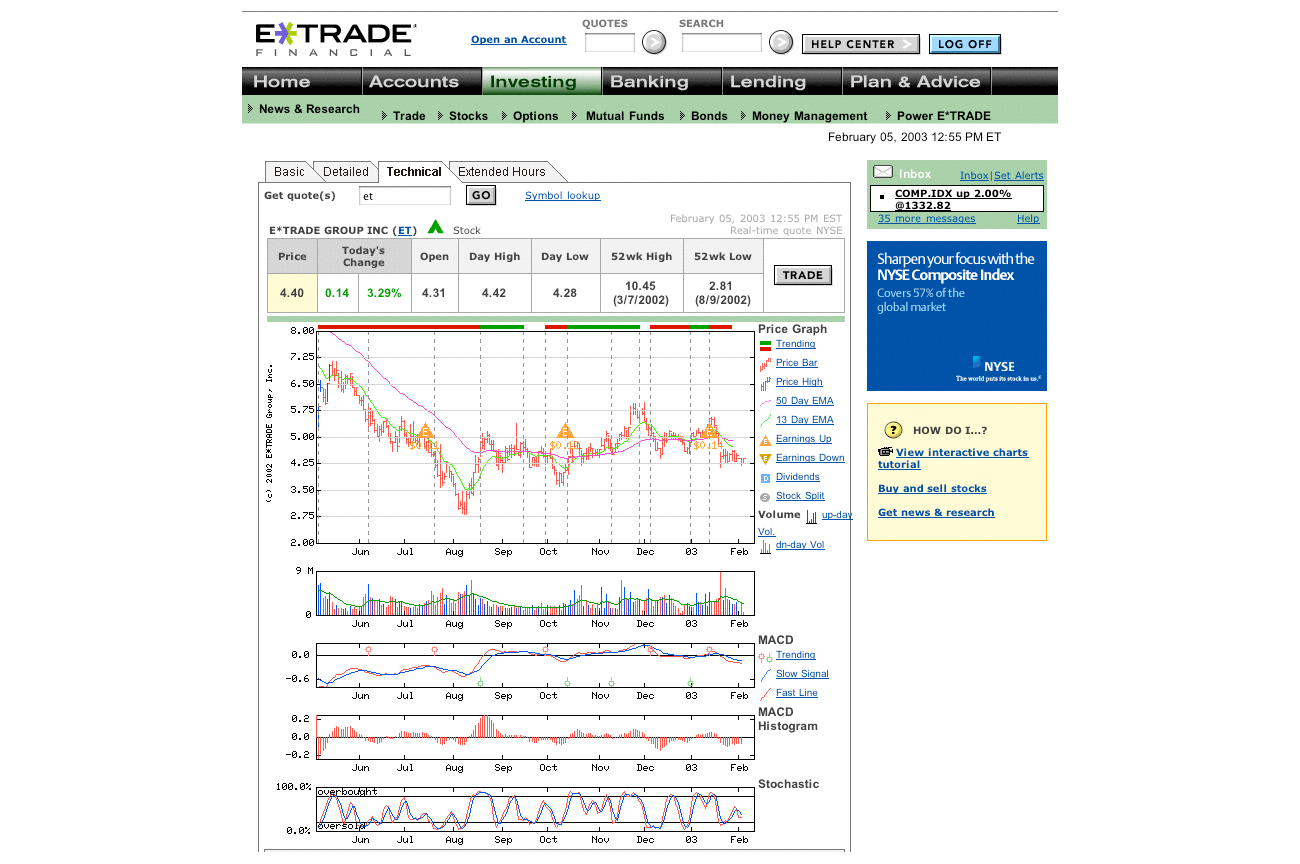
Task: Open the Accounts navigation tab
Action: pyautogui.click(x=421, y=82)
